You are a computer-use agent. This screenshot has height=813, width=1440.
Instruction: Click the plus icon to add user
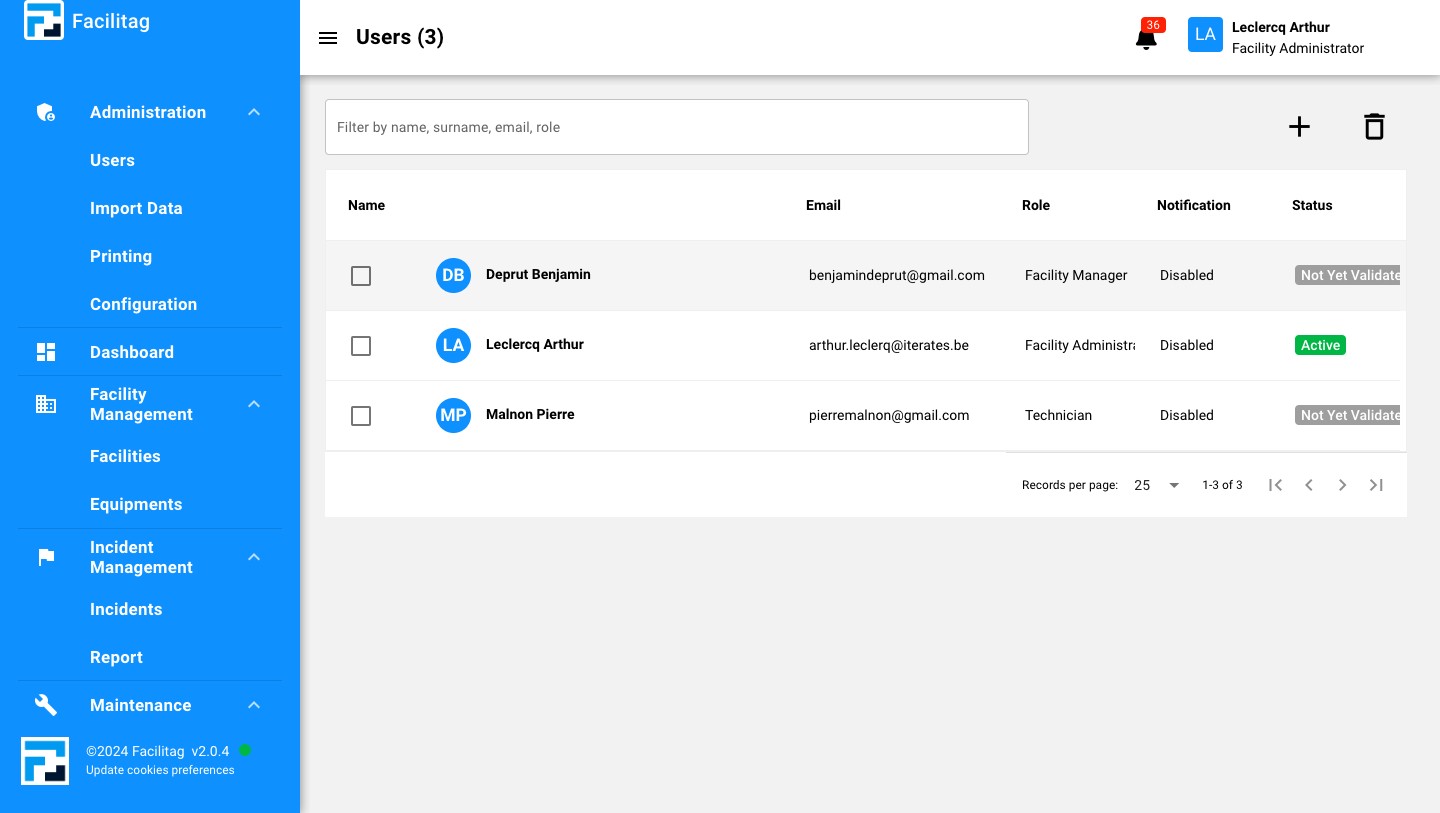pos(1299,127)
